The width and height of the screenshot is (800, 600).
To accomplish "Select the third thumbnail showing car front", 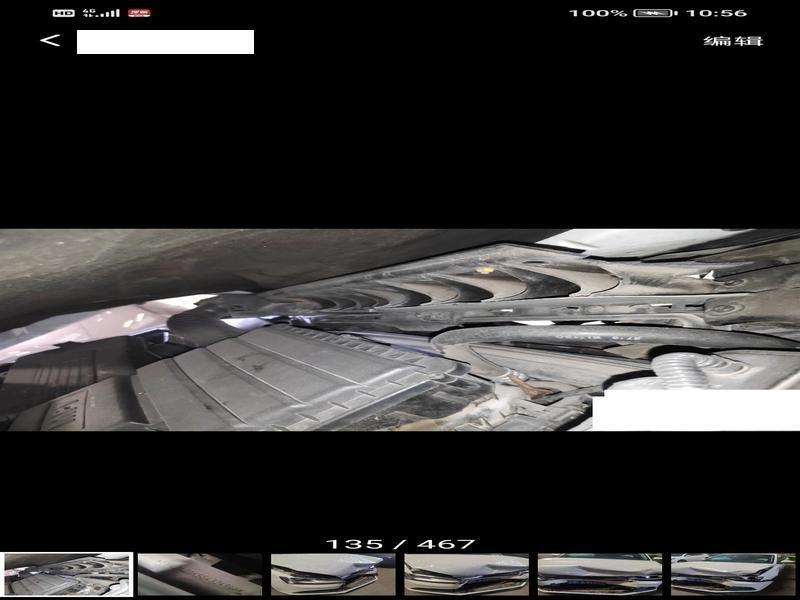I will click(x=333, y=574).
